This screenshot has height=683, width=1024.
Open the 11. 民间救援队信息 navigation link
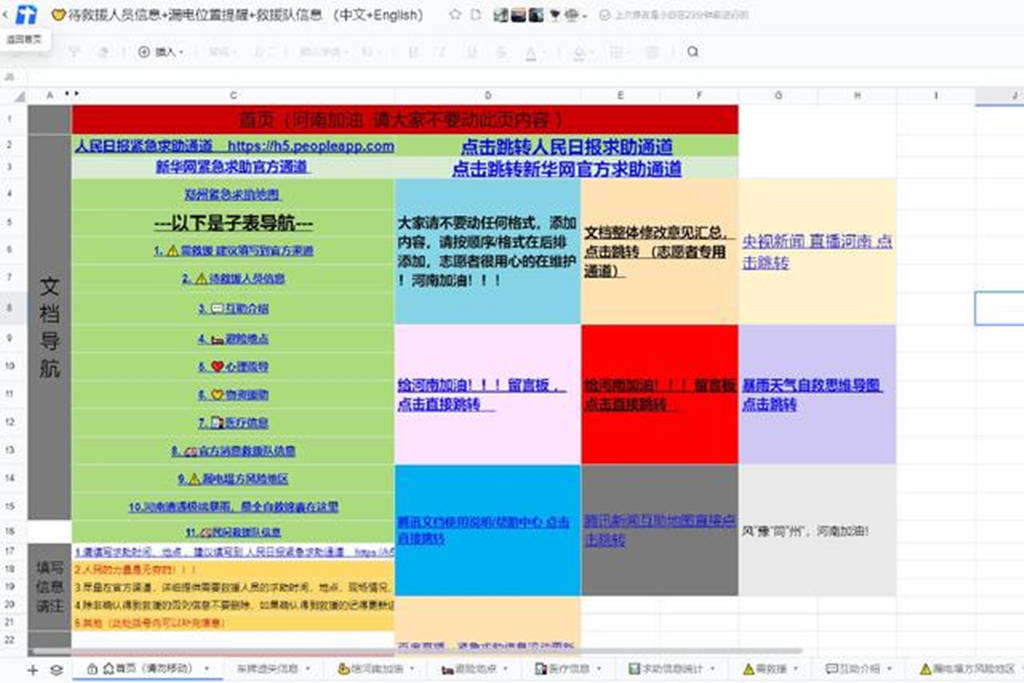(233, 532)
